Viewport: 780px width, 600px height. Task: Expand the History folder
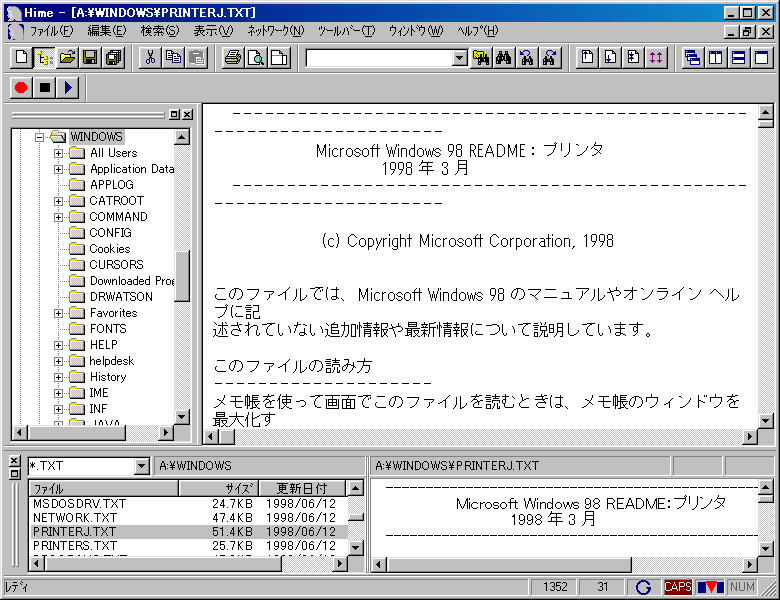pos(59,377)
